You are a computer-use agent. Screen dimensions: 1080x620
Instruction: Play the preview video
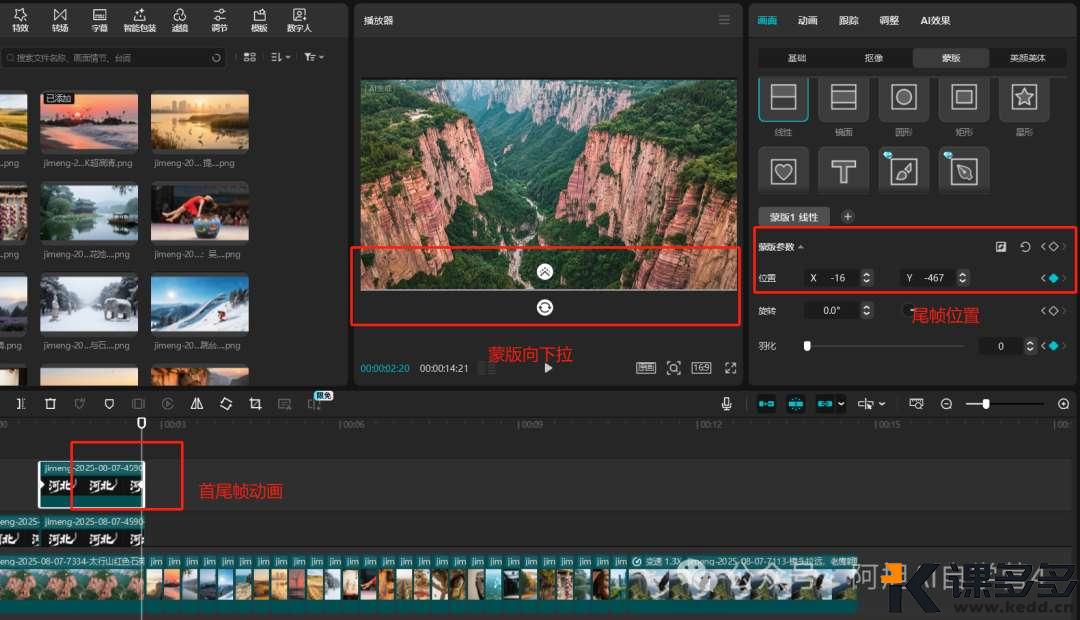tap(548, 368)
